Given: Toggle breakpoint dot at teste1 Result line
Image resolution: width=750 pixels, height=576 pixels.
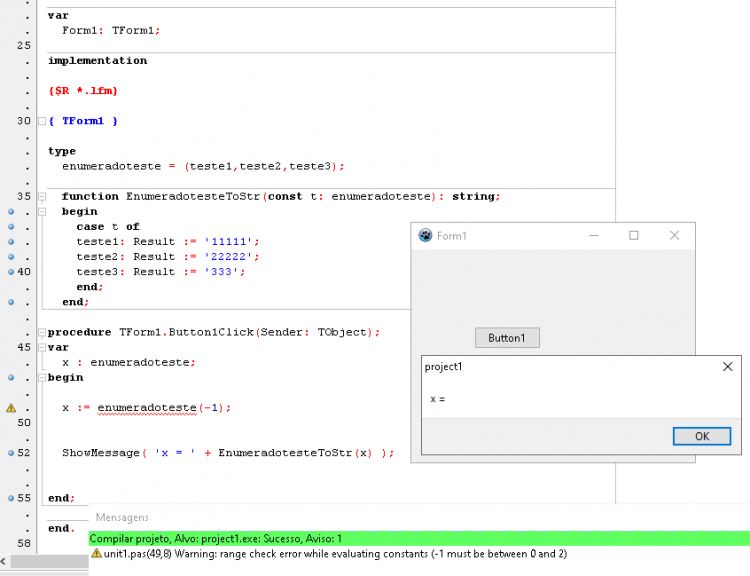Looking at the screenshot, I should tap(11, 242).
